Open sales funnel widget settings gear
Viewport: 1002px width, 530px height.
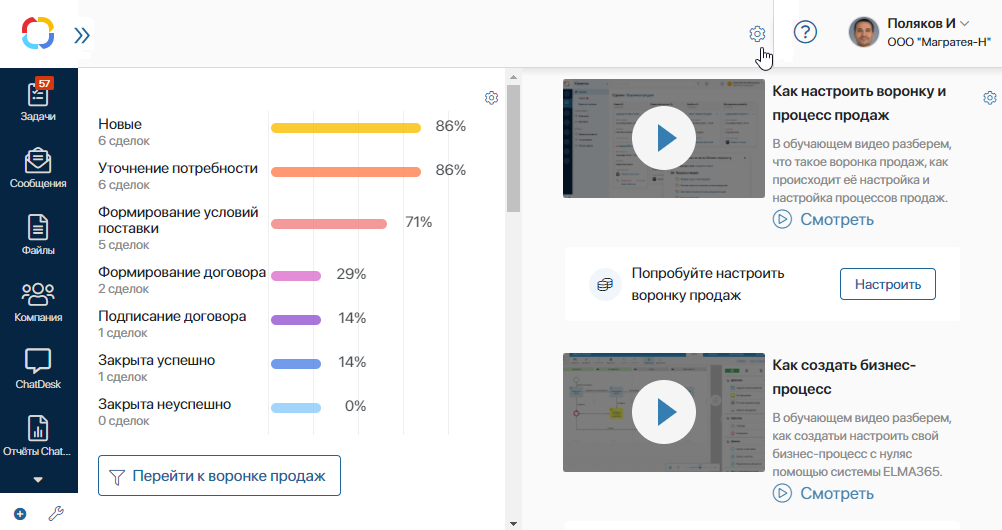tap(491, 98)
